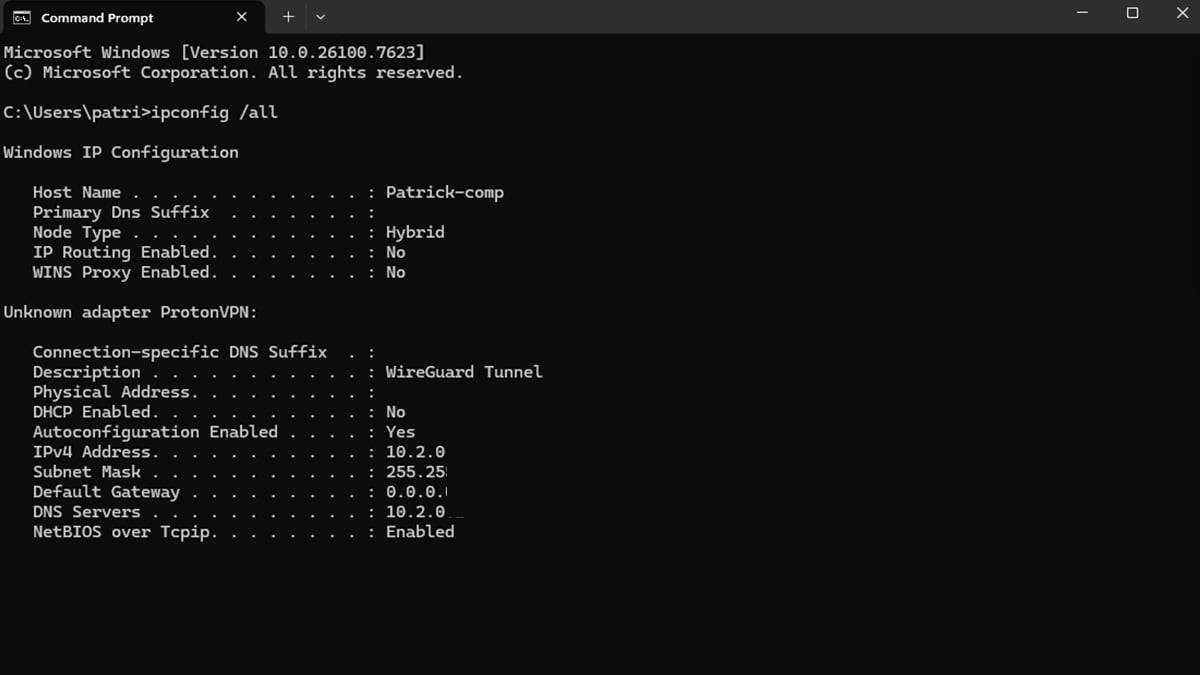Click the Unknown adapter ProtonVPN heading
The height and width of the screenshot is (675, 1200).
click(x=131, y=312)
